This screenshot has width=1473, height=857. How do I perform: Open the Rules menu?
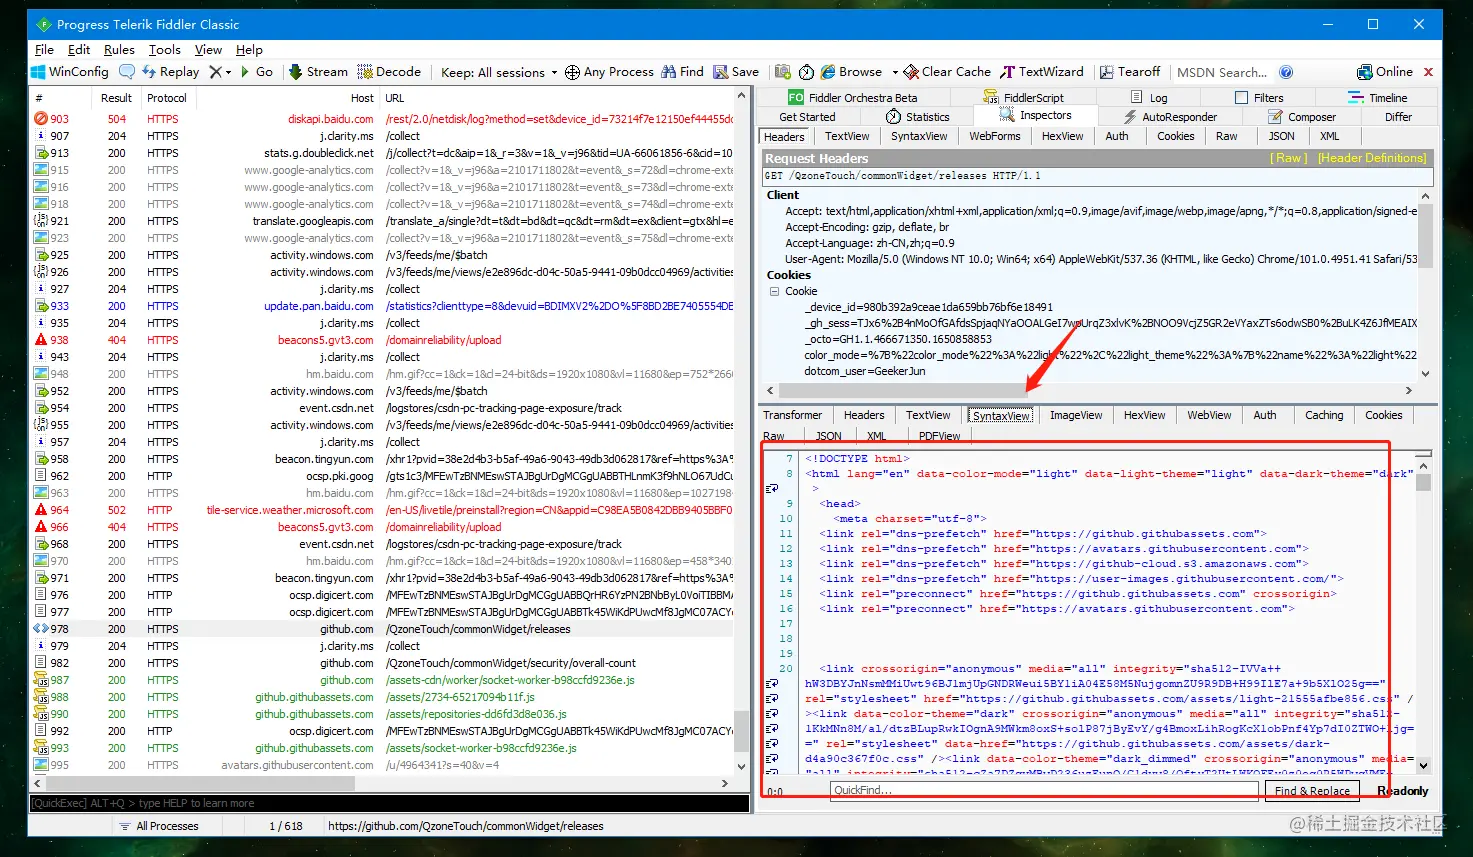click(119, 49)
